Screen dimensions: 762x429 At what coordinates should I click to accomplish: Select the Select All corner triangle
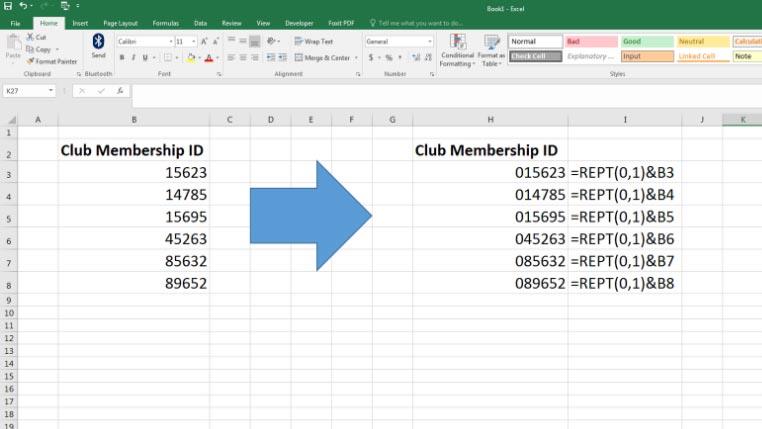pos(12,120)
